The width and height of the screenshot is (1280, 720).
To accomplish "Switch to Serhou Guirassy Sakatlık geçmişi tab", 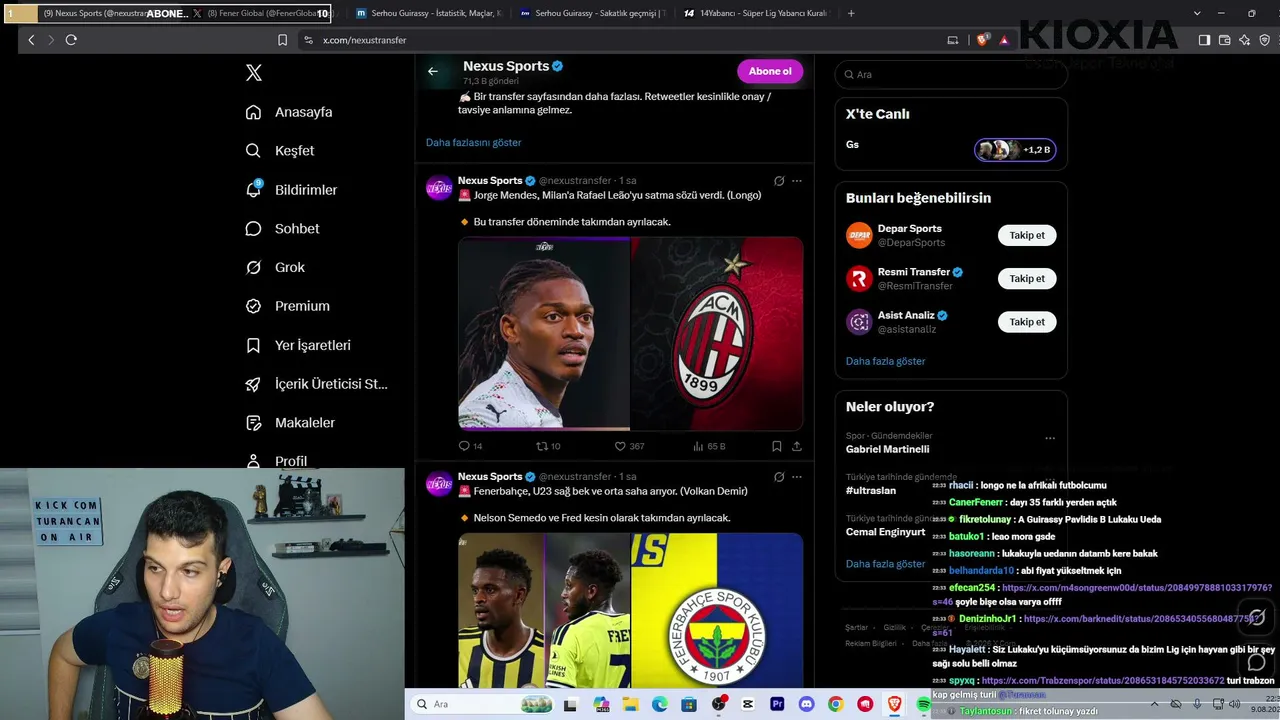I will click(592, 13).
